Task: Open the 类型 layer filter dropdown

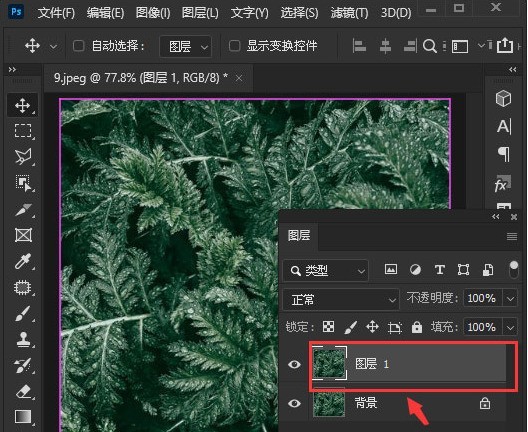Action: [326, 270]
